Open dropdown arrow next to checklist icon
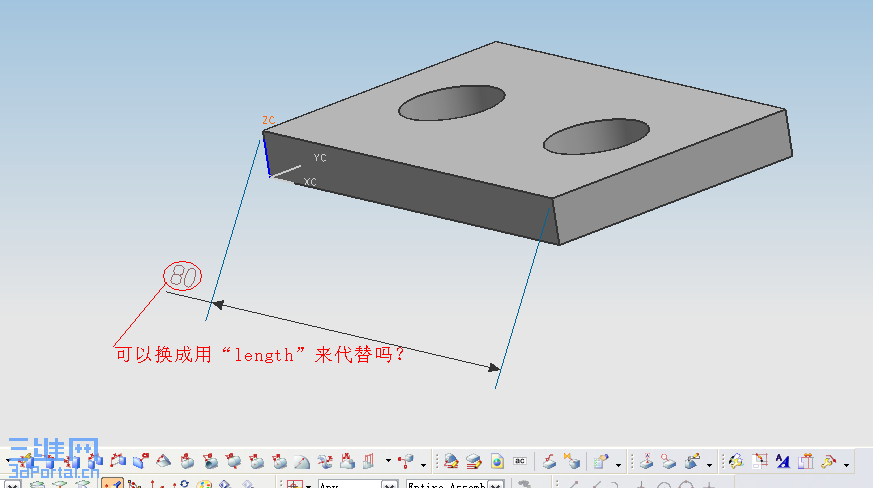This screenshot has height=488, width=873. point(618,464)
